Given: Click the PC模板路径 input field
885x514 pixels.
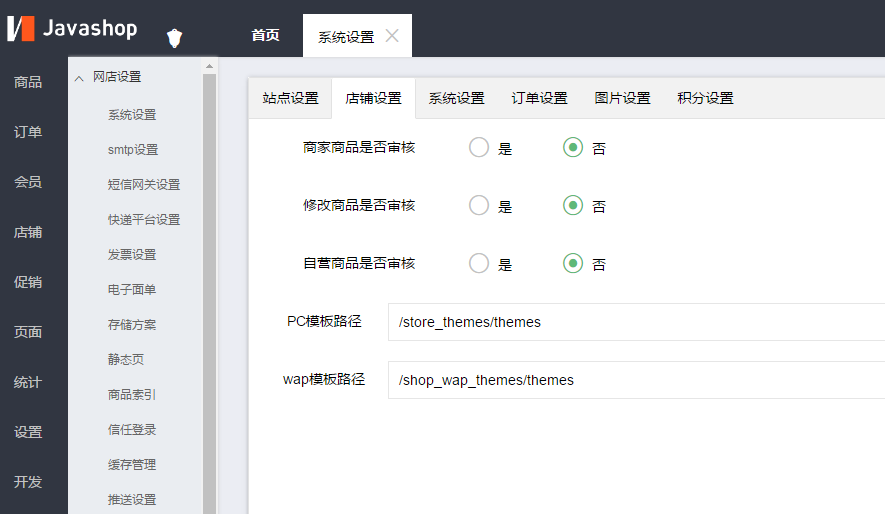Looking at the screenshot, I should [x=636, y=322].
